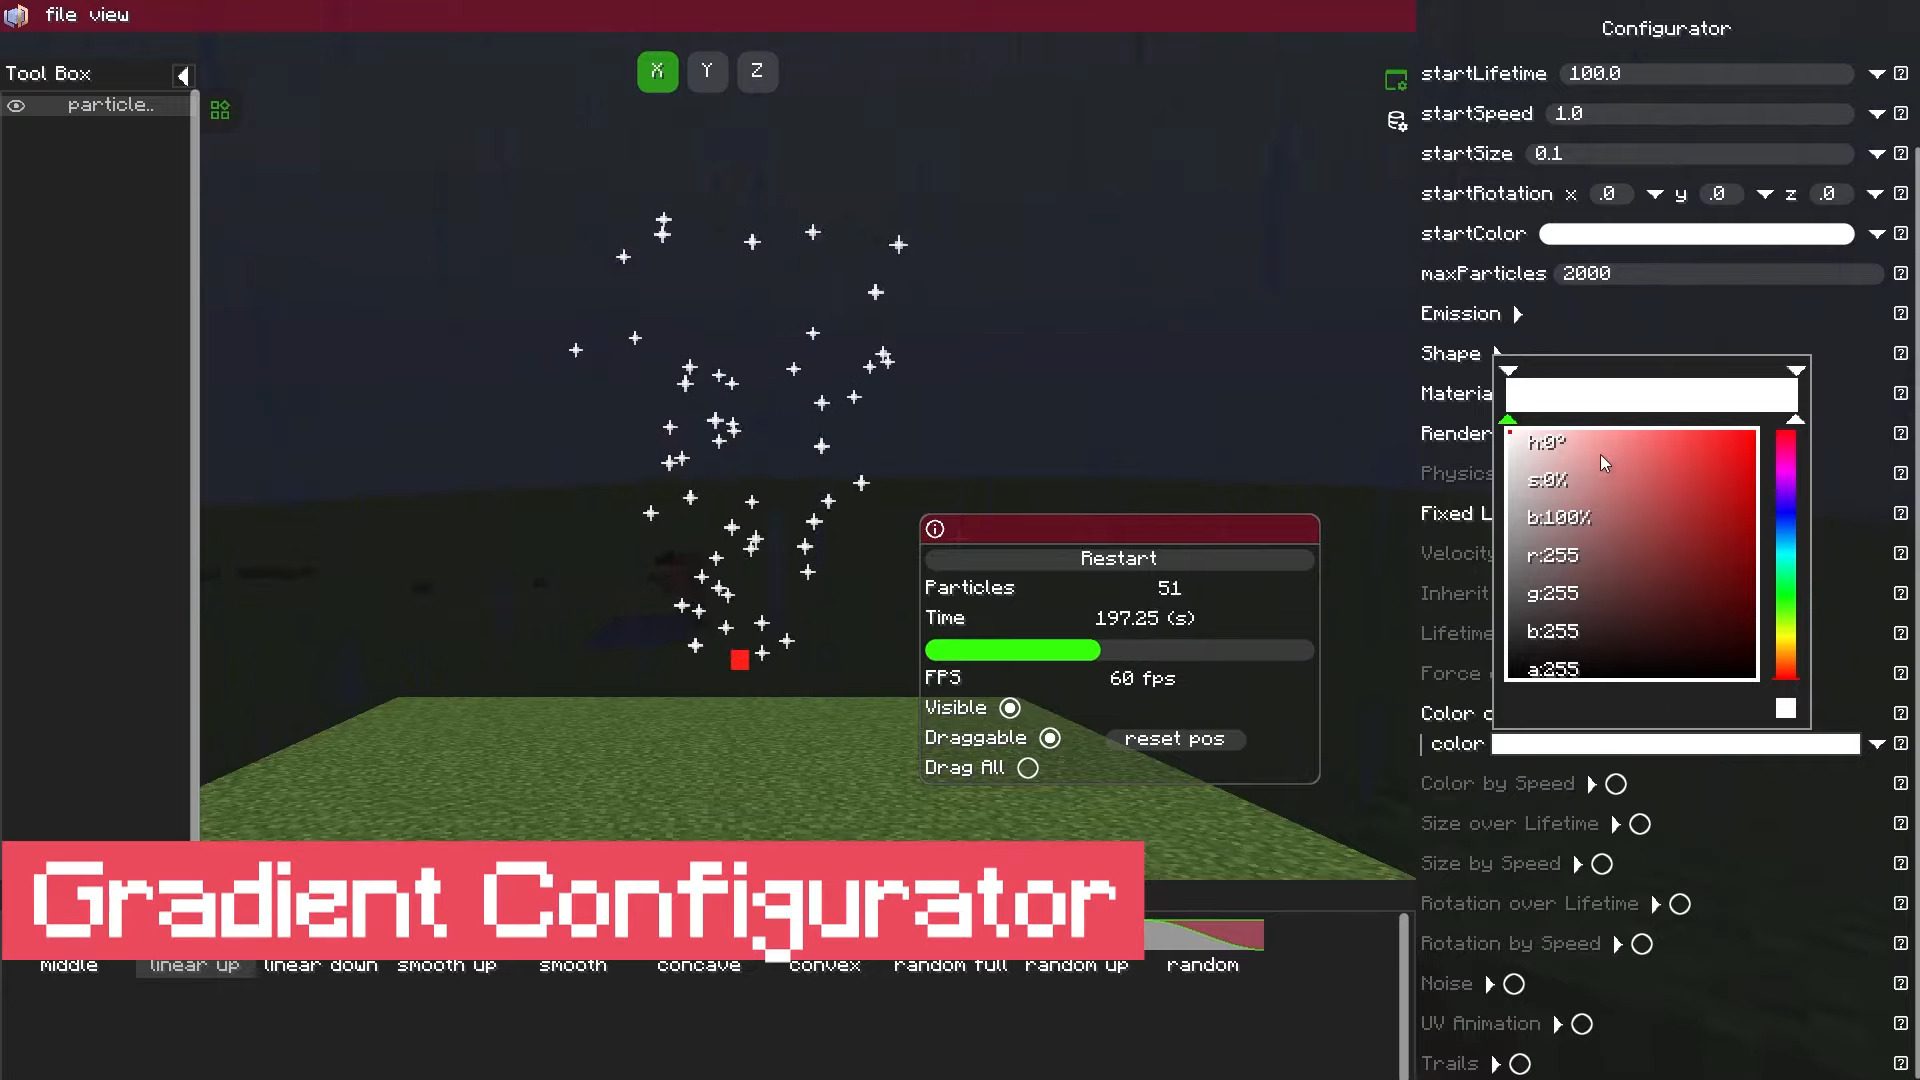The width and height of the screenshot is (1920, 1080).
Task: Open the File menu
Action: coord(61,15)
